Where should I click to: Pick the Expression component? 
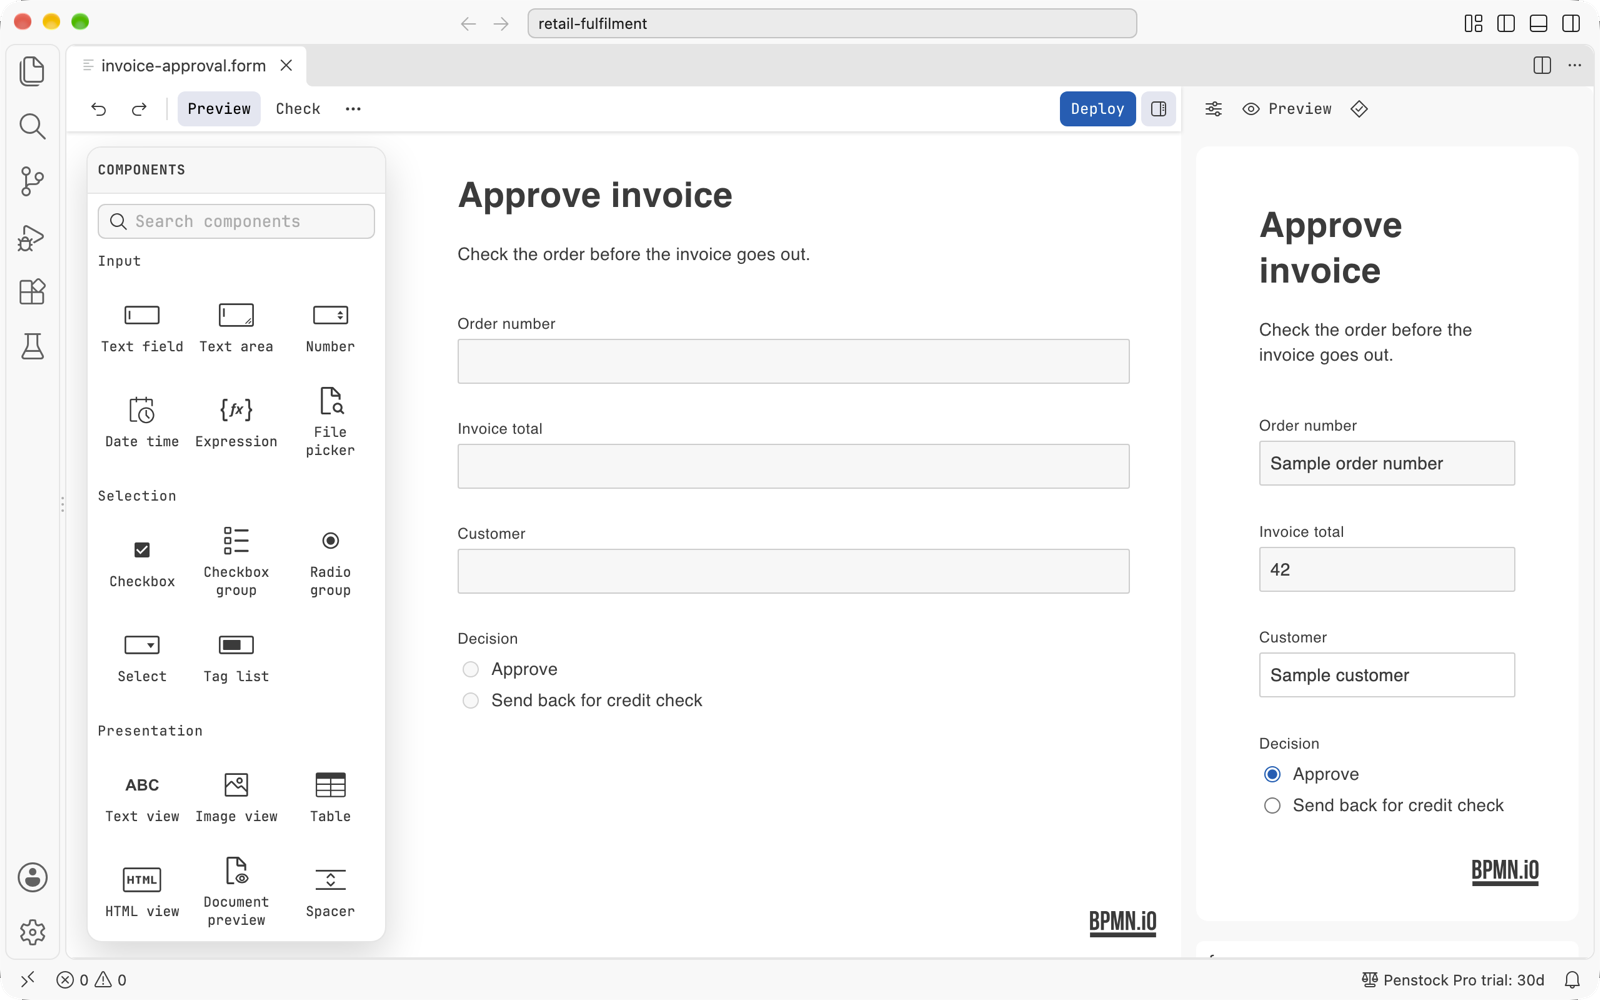[x=236, y=423]
